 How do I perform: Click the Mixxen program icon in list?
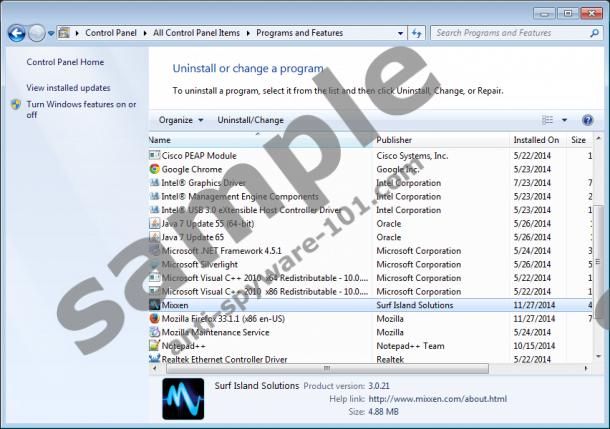154,305
